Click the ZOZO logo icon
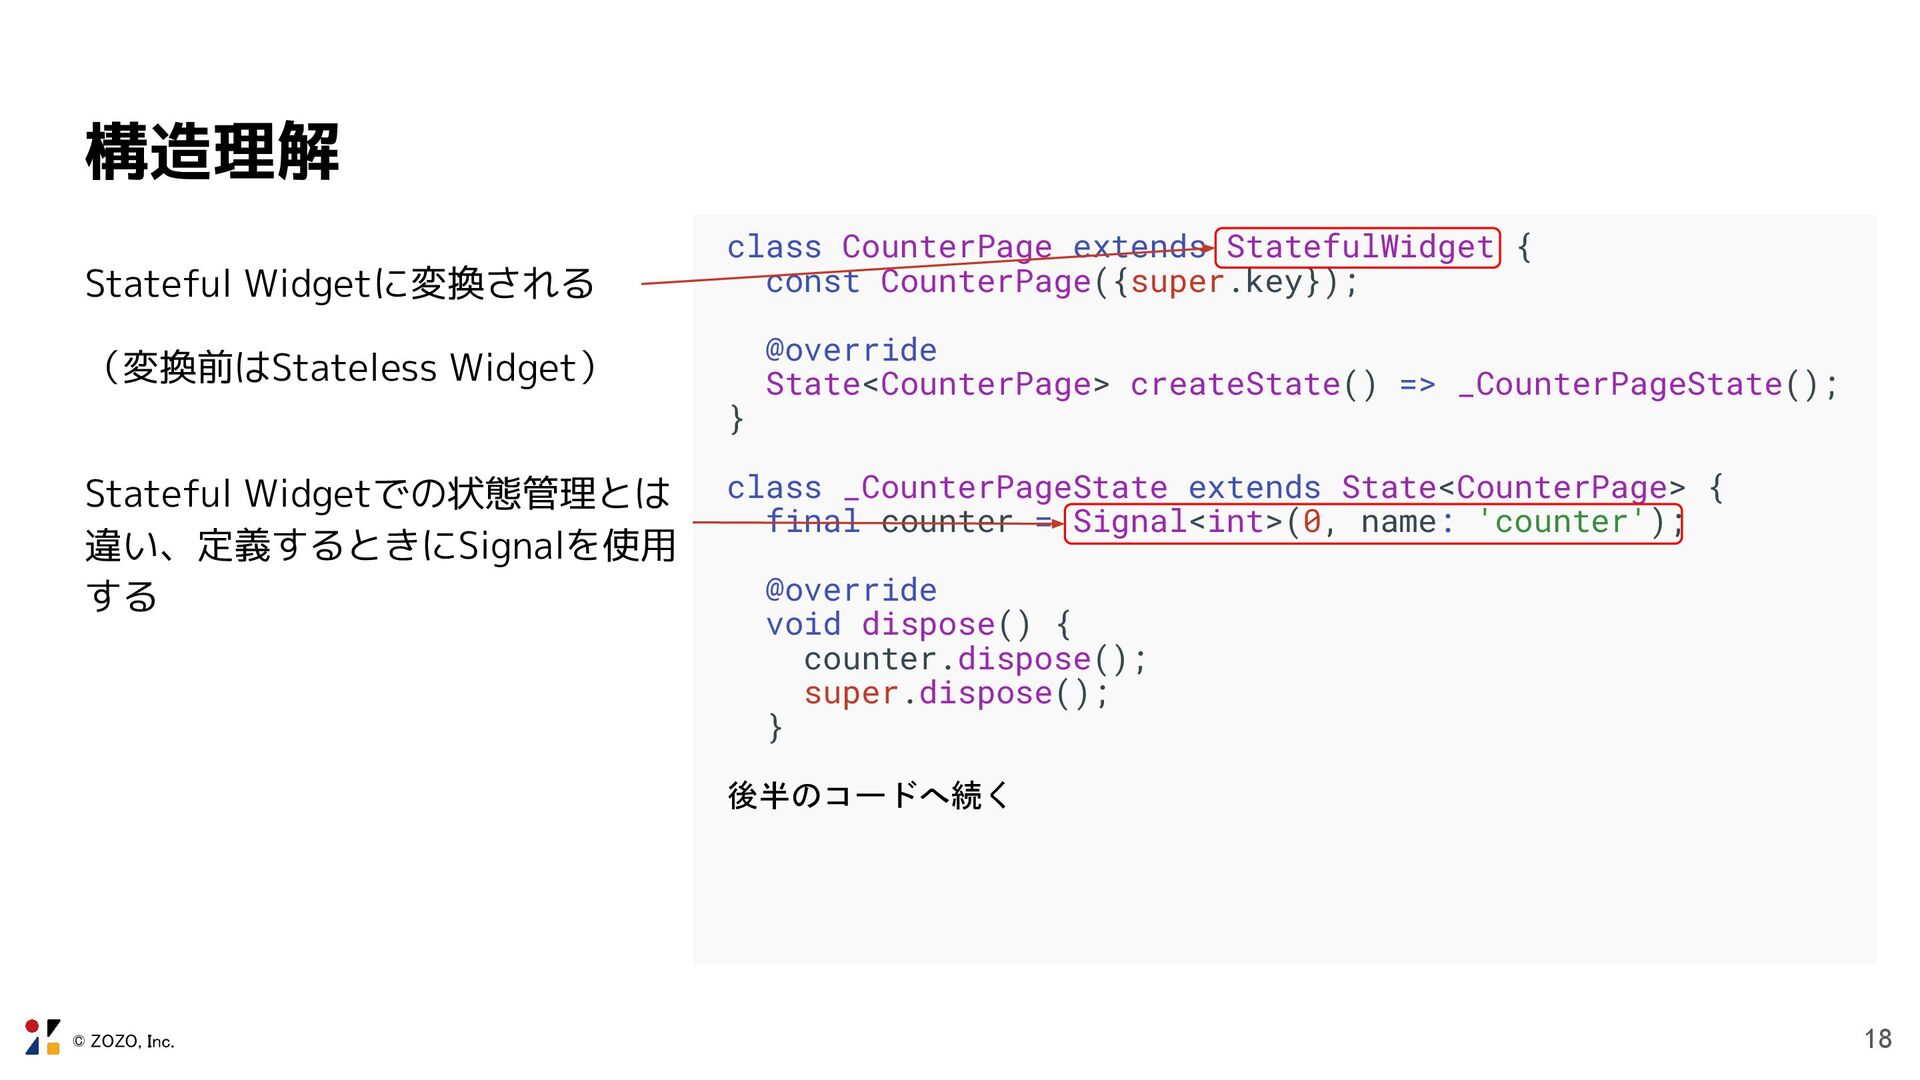The image size is (1920, 1080). (x=42, y=1037)
